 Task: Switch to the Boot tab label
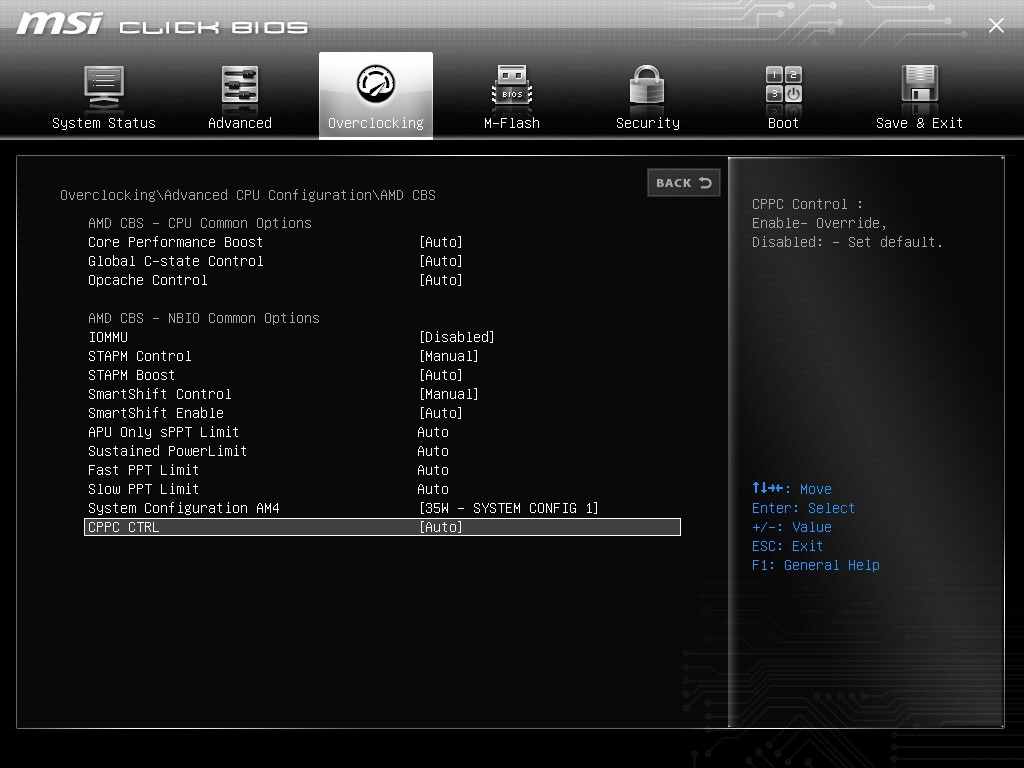784,123
